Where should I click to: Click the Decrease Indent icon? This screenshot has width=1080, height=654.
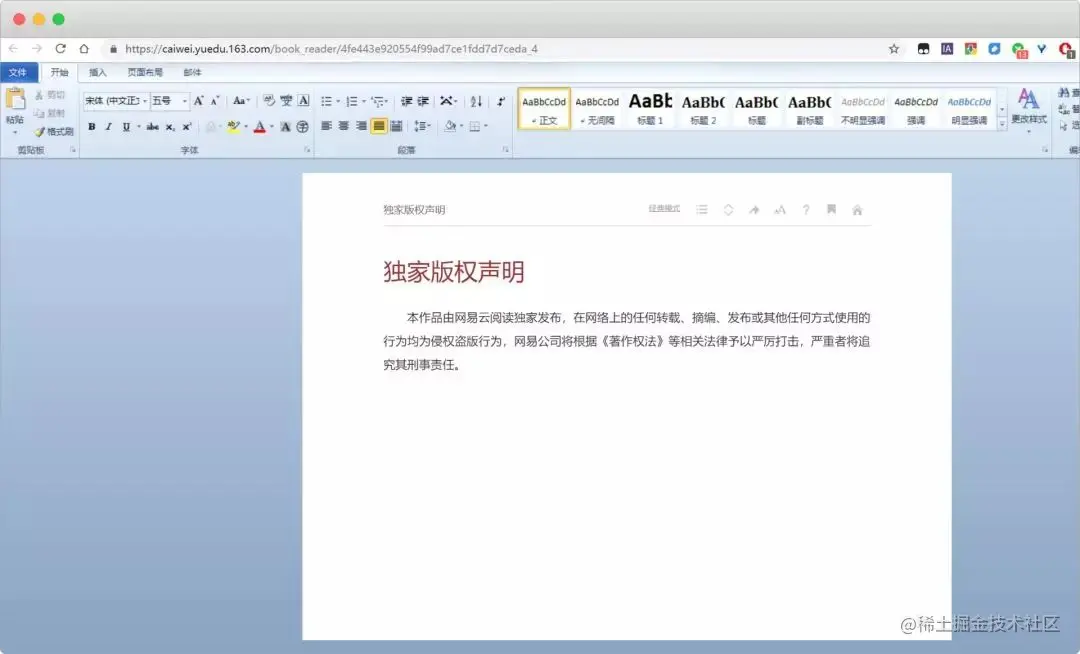point(406,101)
